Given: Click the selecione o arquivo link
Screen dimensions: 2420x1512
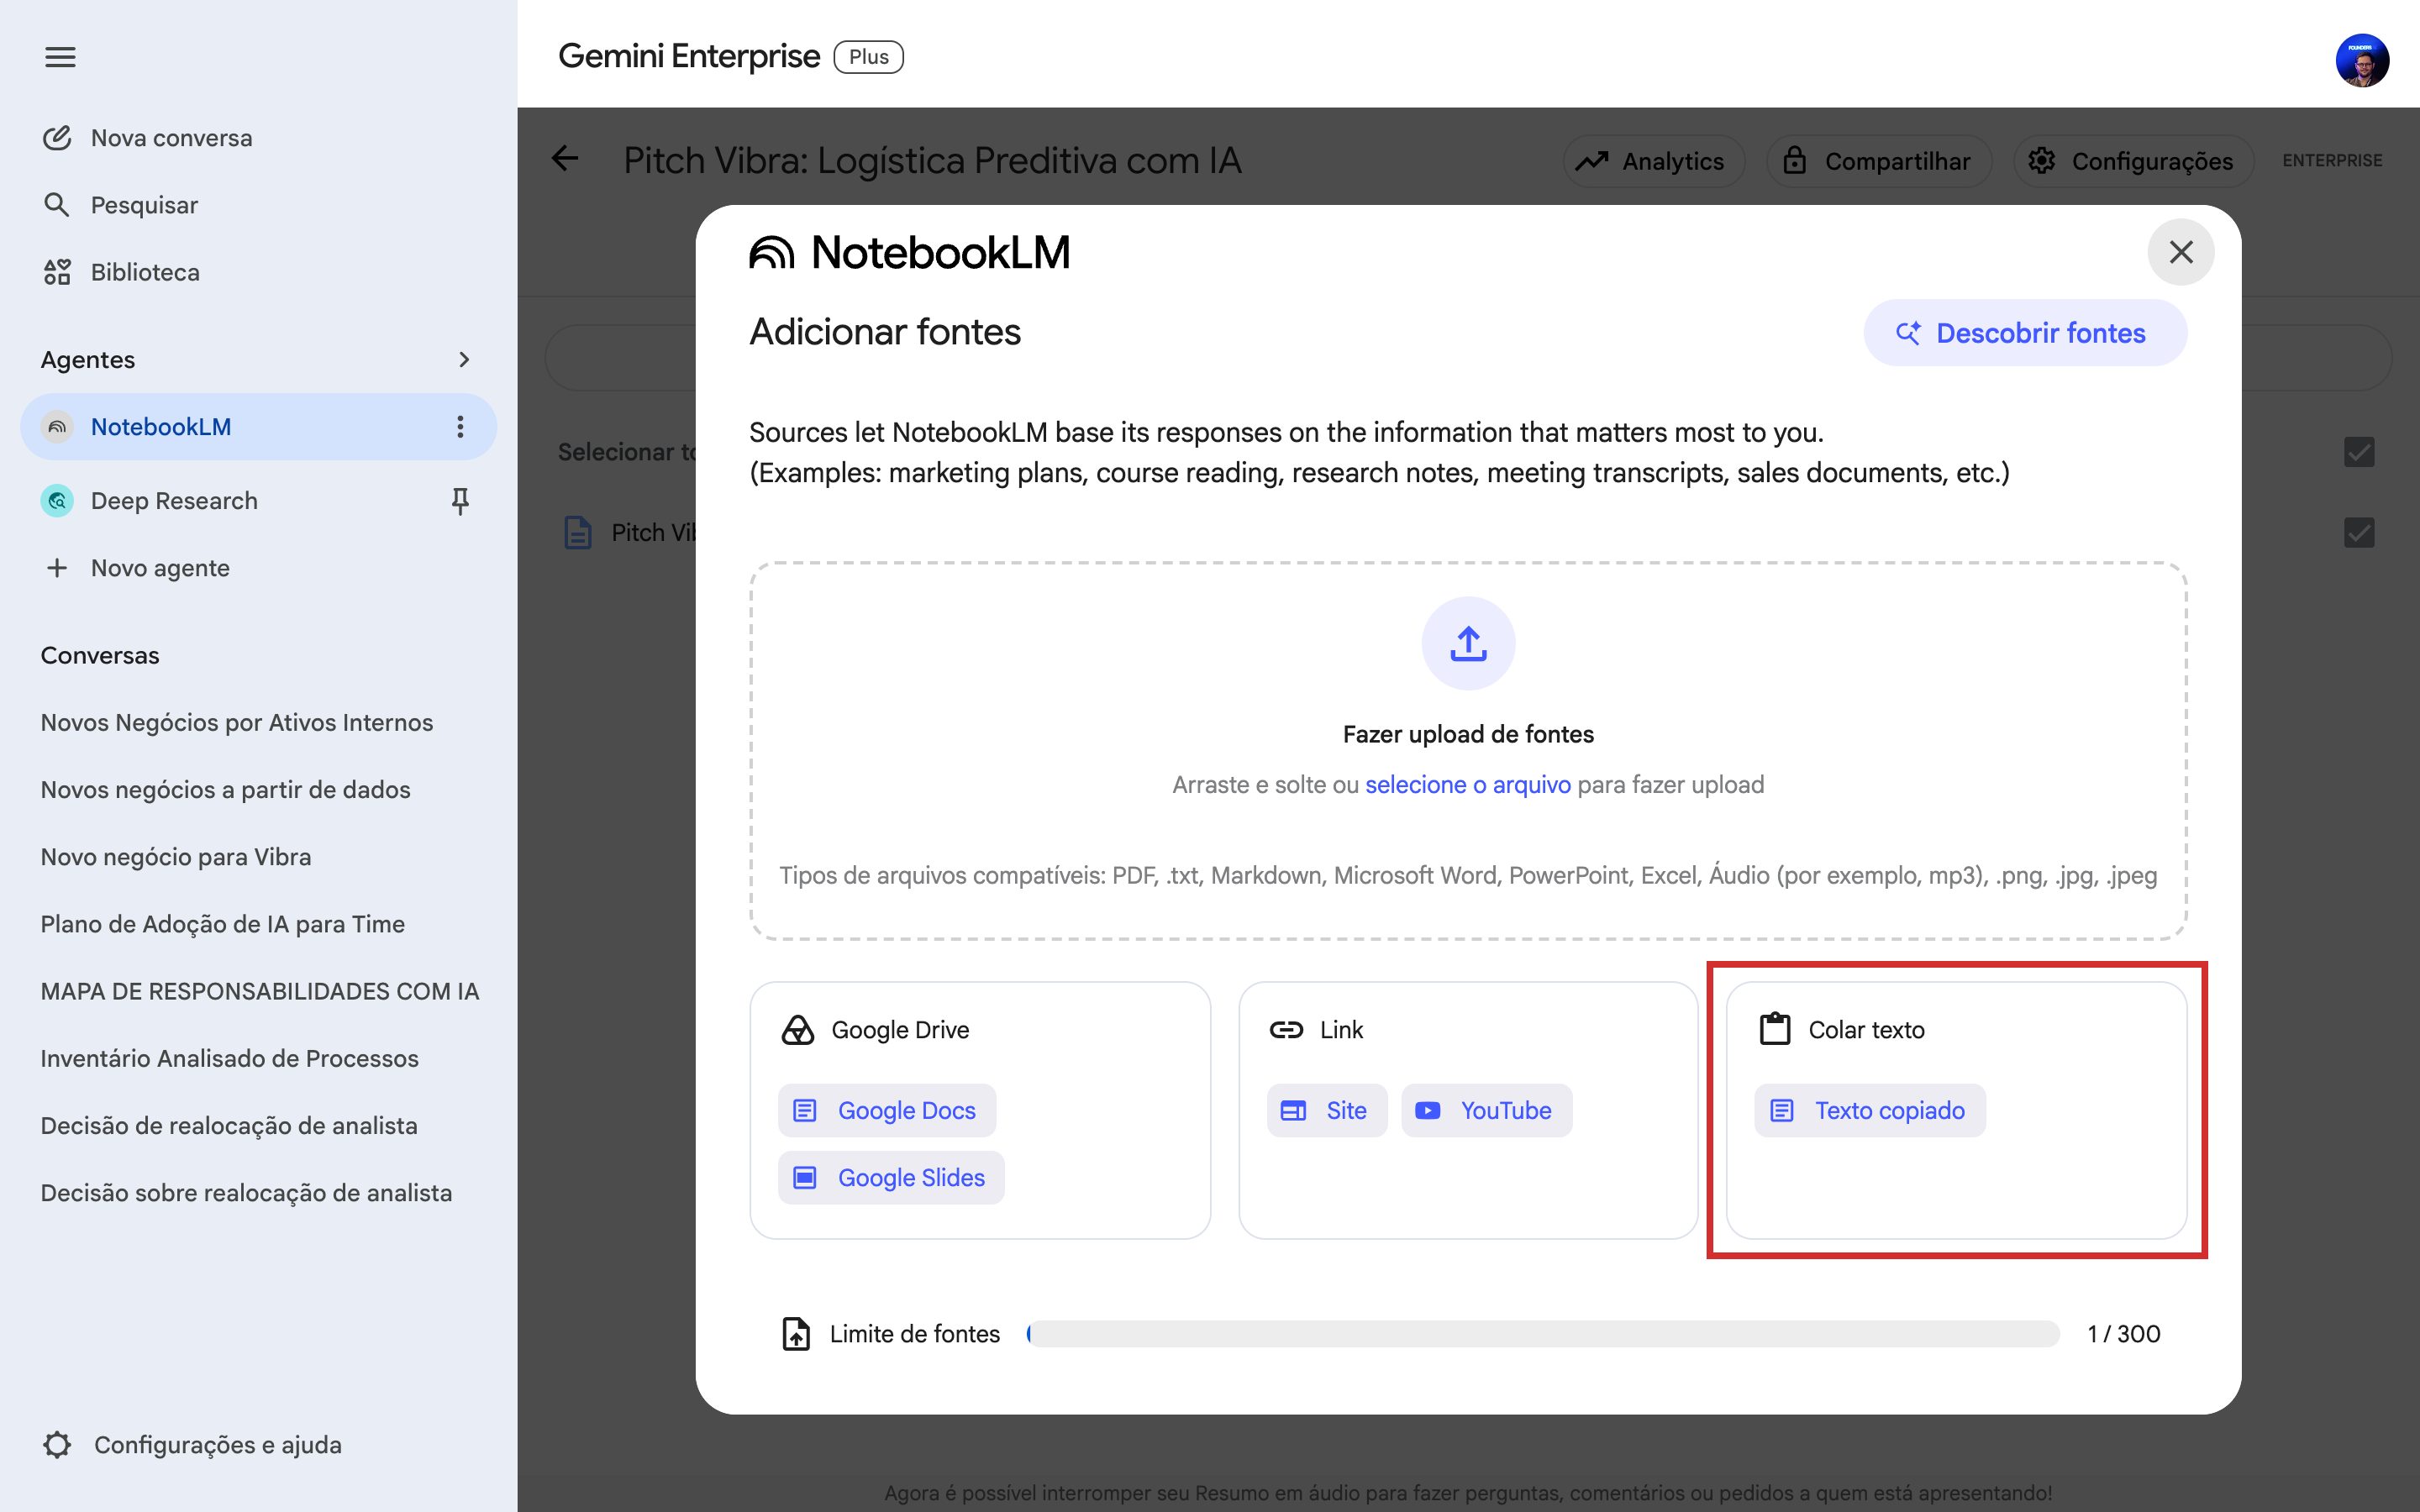Looking at the screenshot, I should 1468,785.
